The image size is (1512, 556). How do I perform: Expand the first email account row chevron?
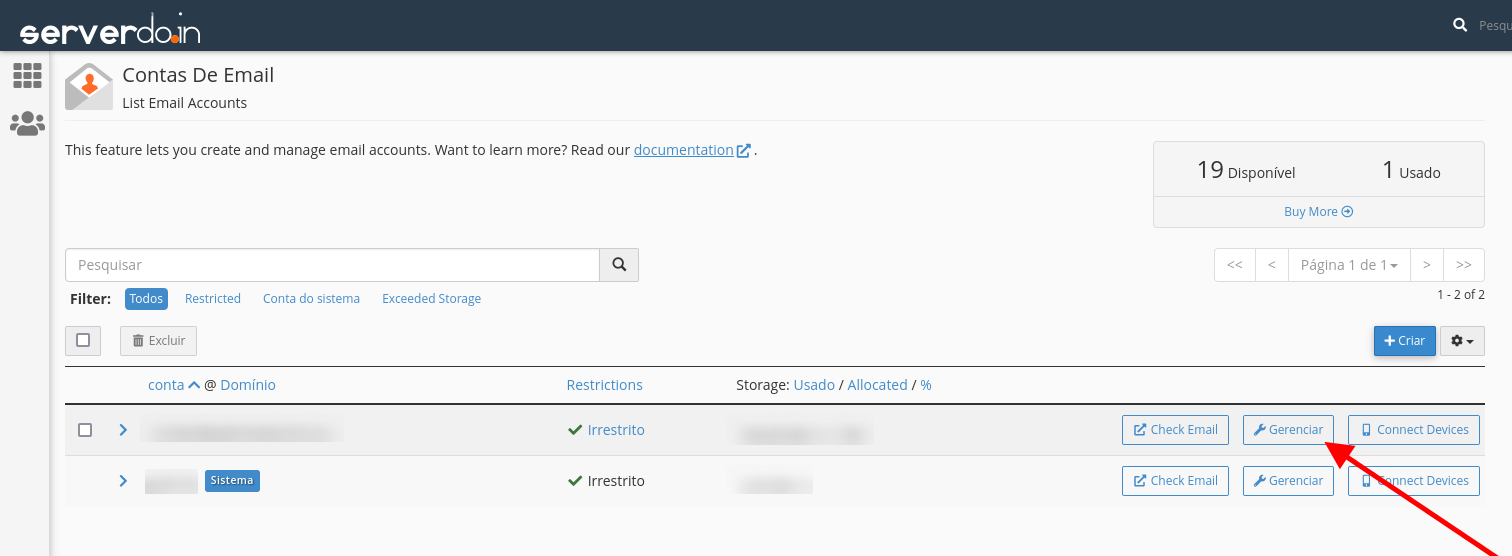[x=123, y=430]
